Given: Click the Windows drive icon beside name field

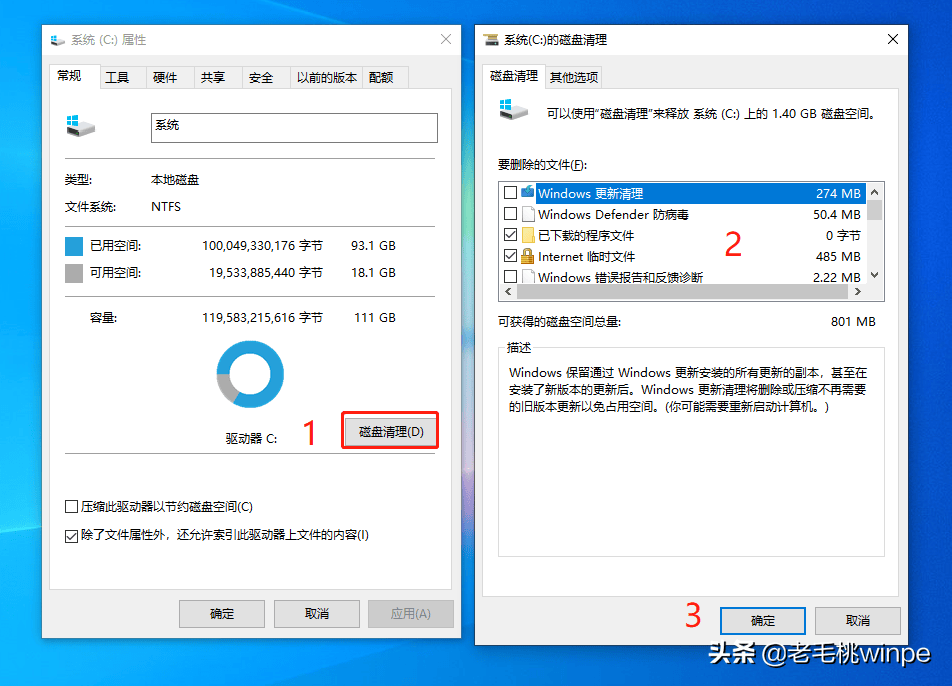Looking at the screenshot, I should pyautogui.click(x=81, y=126).
